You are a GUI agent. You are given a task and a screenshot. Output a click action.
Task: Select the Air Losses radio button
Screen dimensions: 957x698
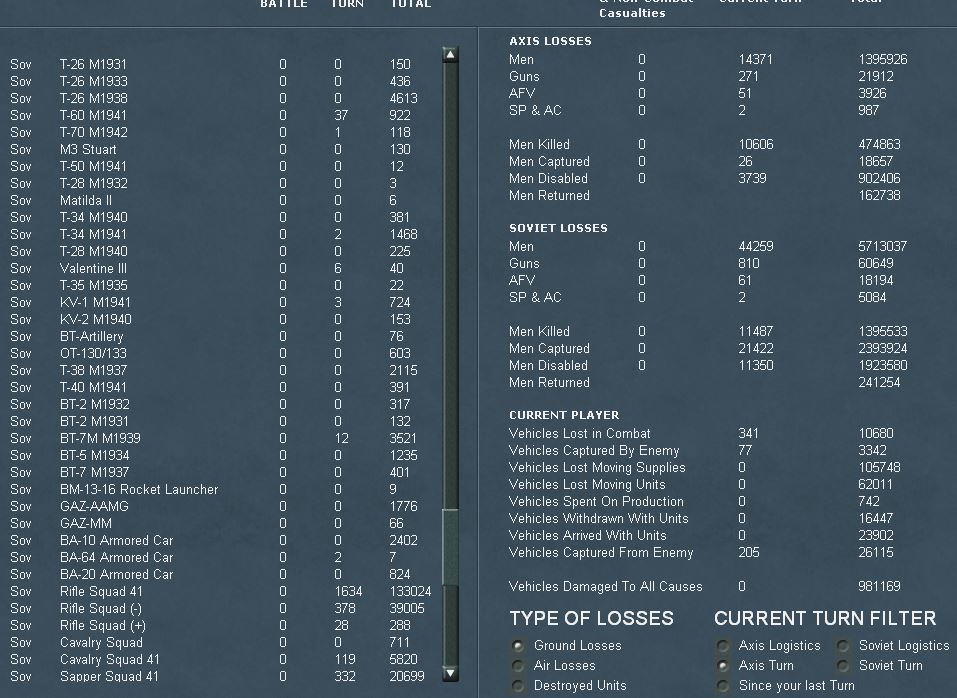518,666
